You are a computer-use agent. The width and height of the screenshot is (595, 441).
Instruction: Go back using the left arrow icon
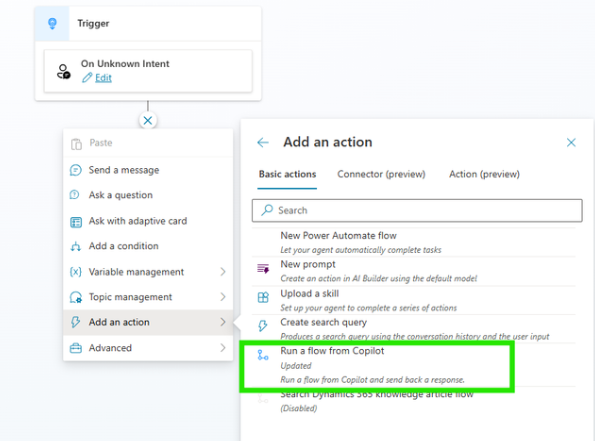point(263,142)
